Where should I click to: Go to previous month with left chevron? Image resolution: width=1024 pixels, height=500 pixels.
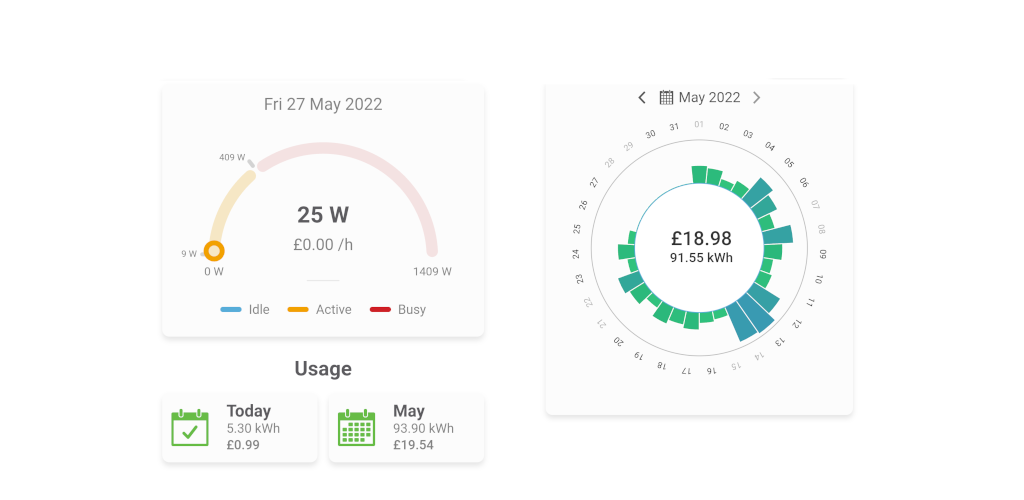(x=642, y=97)
